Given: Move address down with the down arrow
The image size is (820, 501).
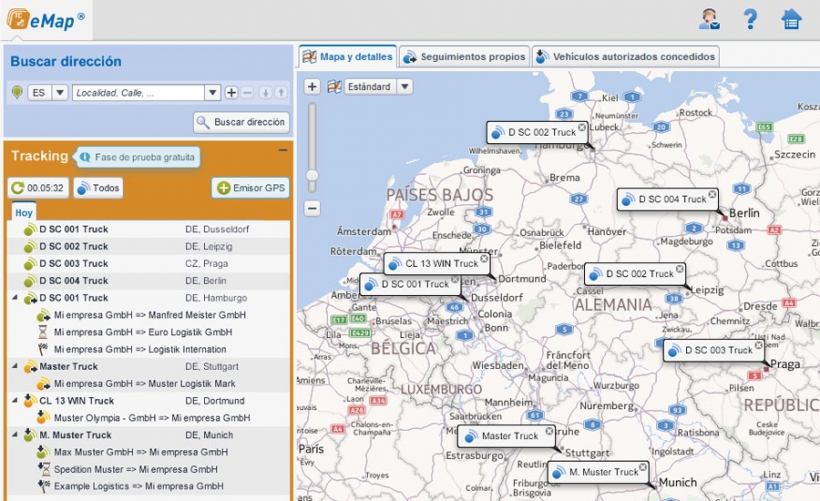Looking at the screenshot, I should 265,93.
